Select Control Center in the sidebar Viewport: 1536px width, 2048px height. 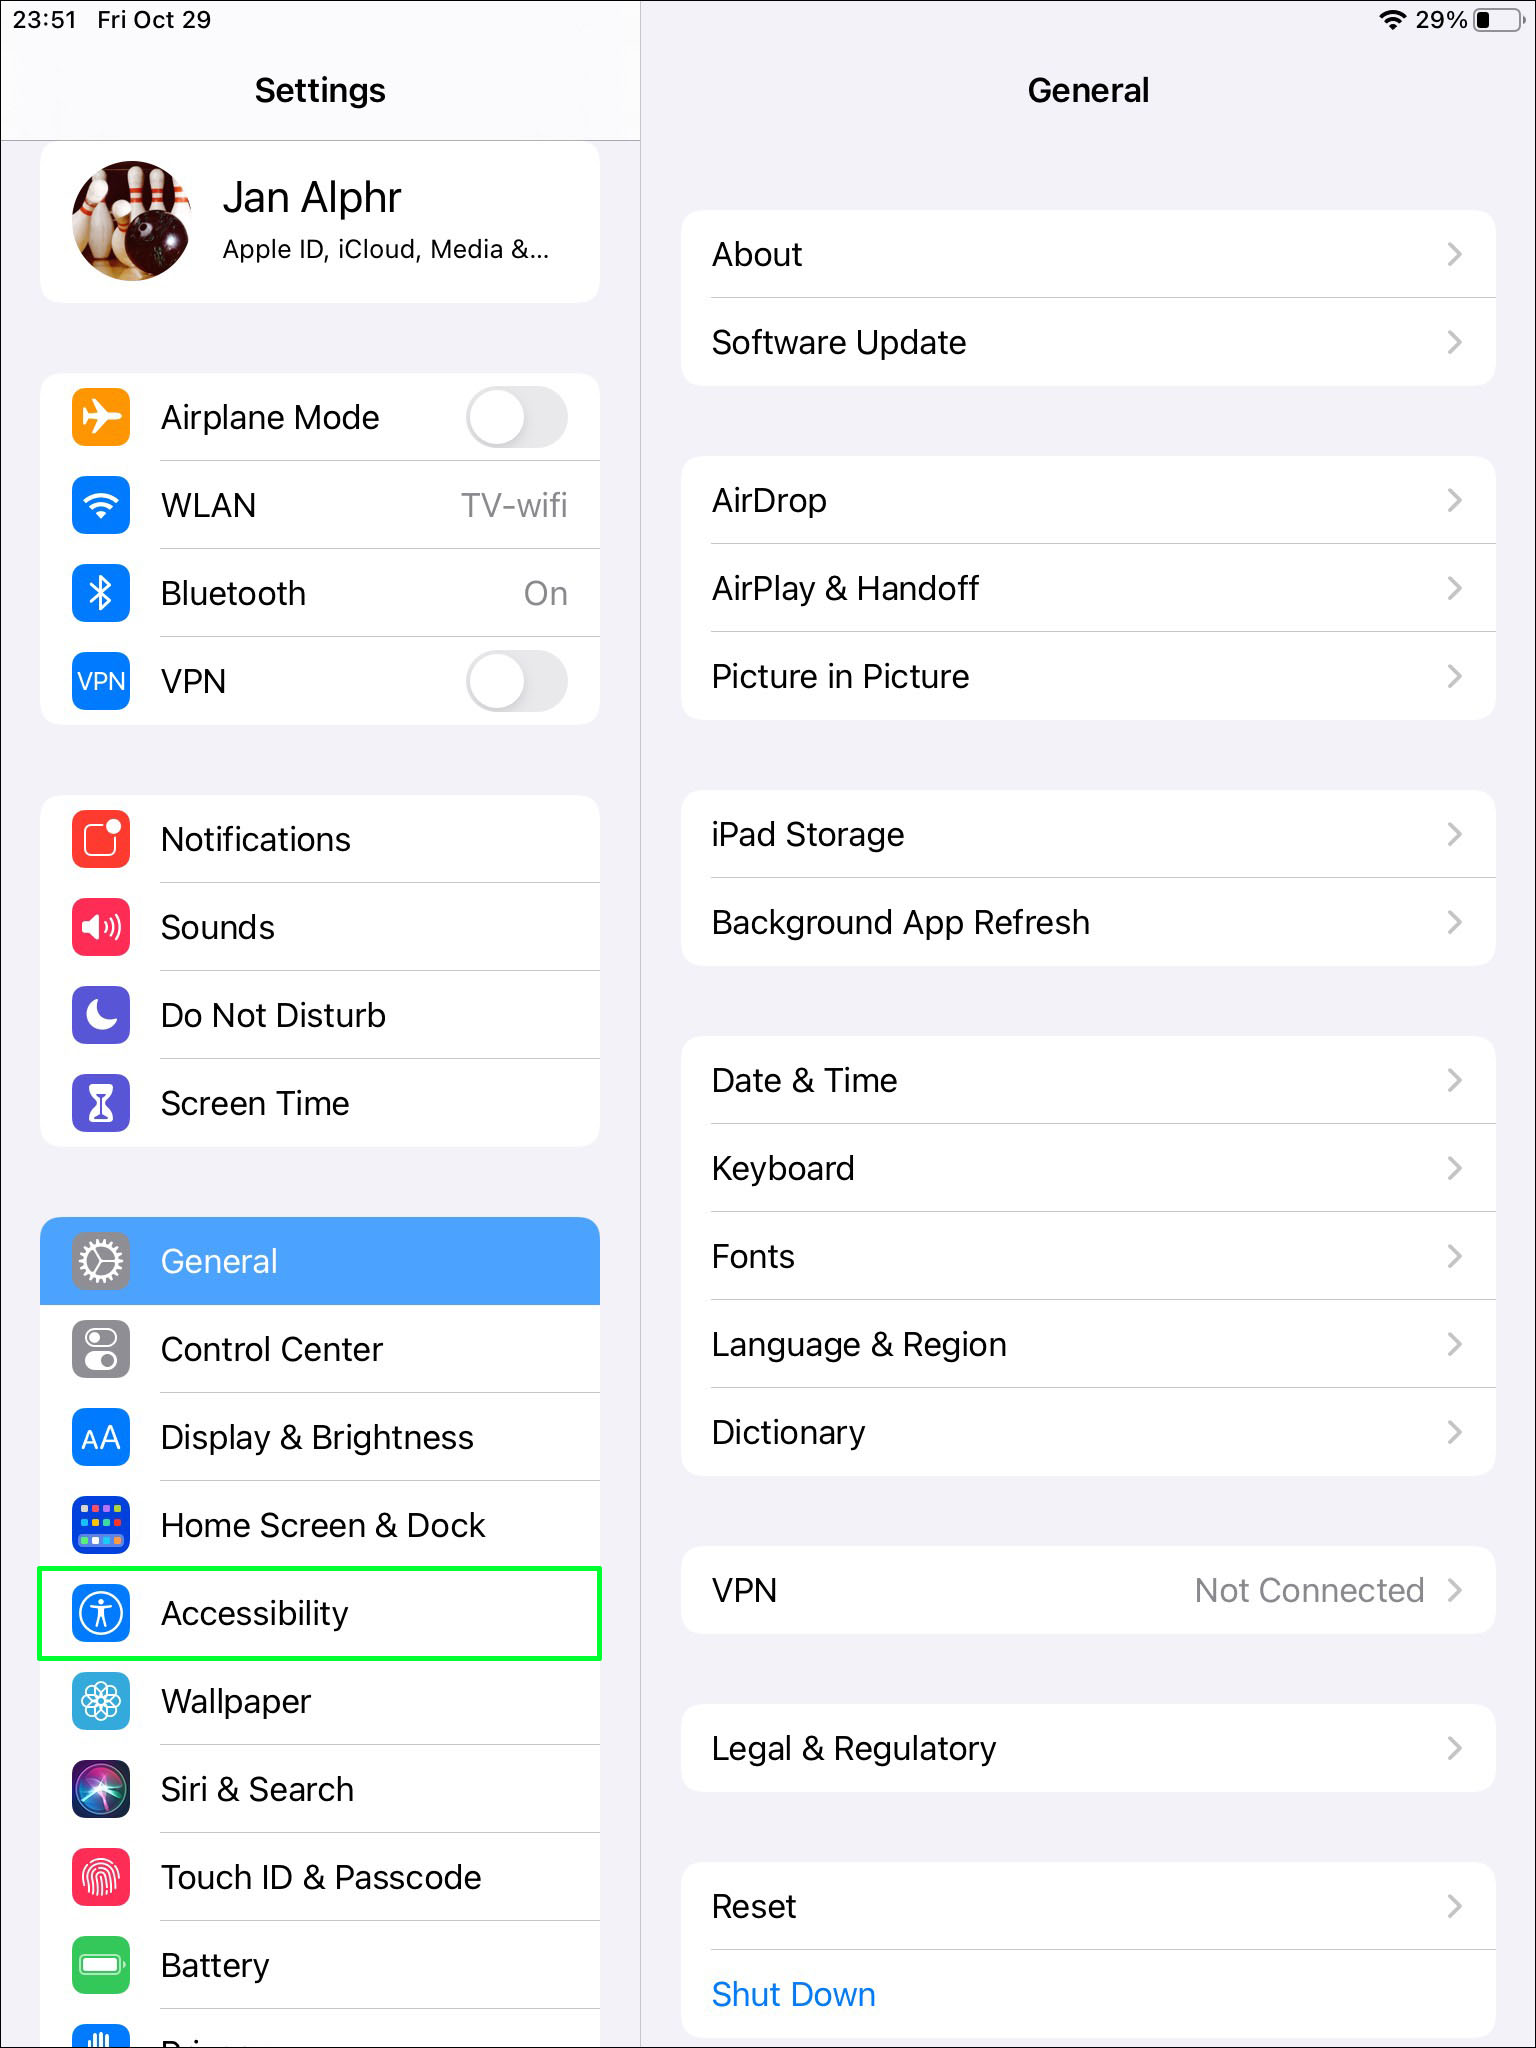pos(320,1349)
